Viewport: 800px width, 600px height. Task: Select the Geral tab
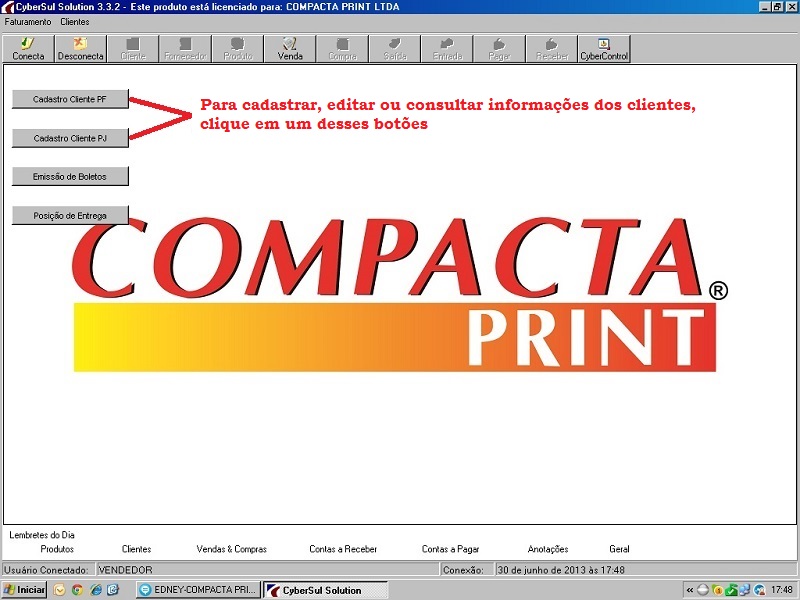point(619,549)
